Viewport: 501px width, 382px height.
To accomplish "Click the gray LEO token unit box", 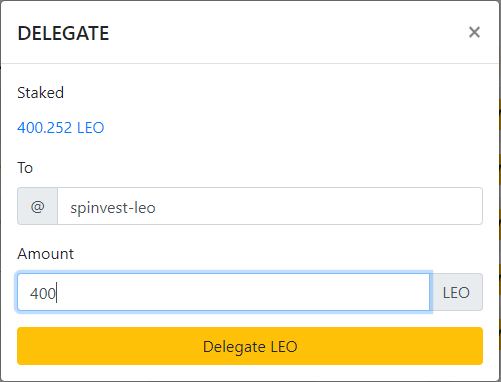I will click(x=456, y=292).
